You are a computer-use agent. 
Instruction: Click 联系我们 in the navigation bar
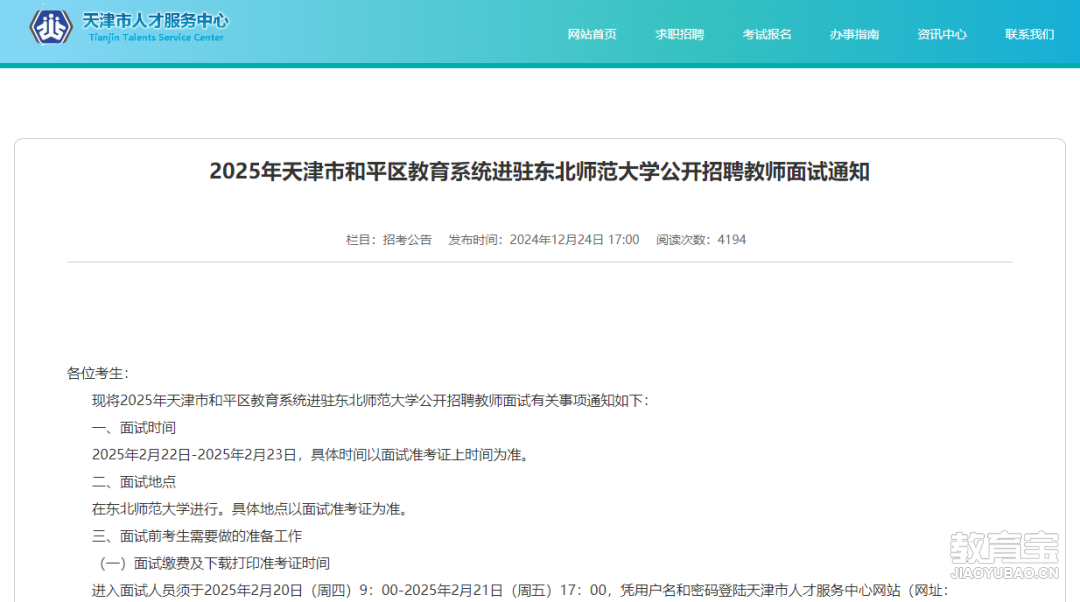pyautogui.click(x=1029, y=34)
